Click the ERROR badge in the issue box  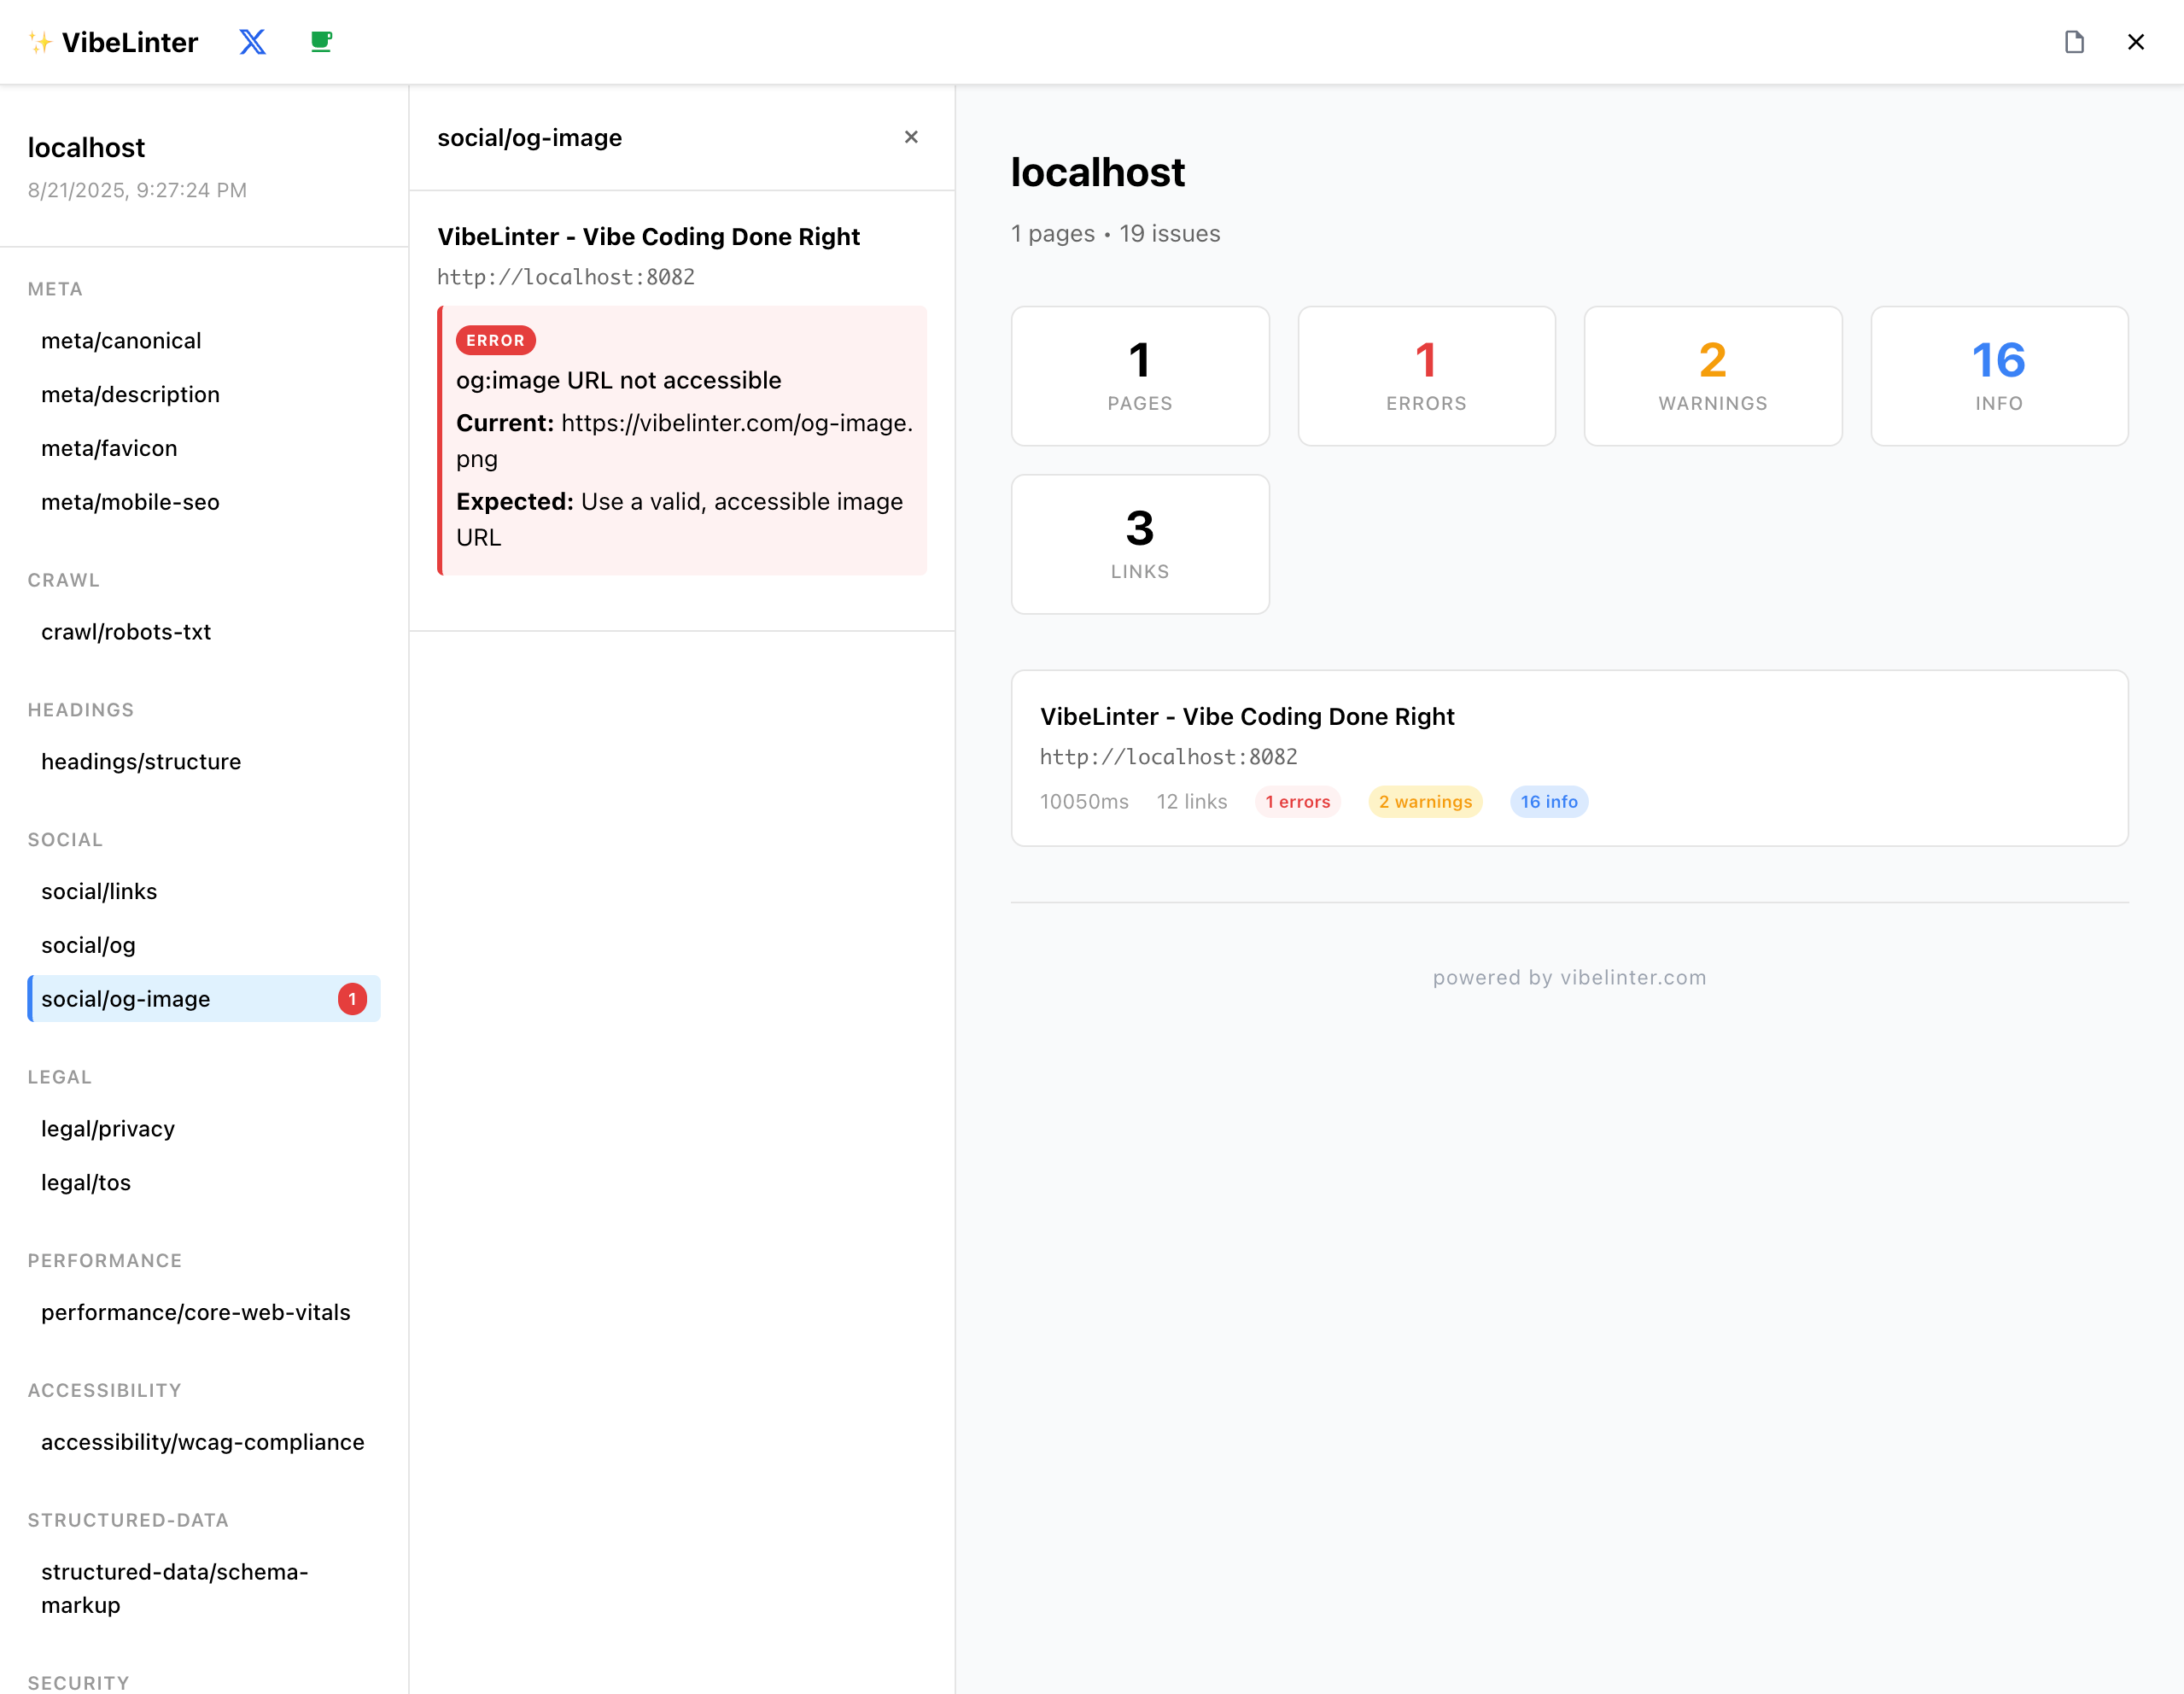coord(495,341)
